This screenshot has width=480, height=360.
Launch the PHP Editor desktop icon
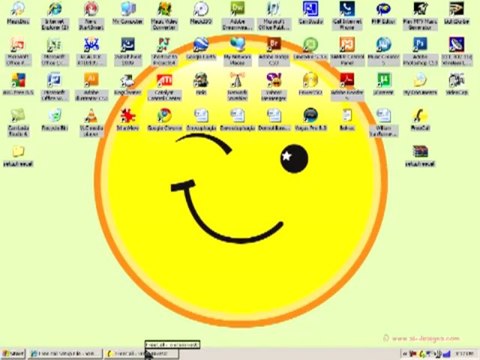383,13
